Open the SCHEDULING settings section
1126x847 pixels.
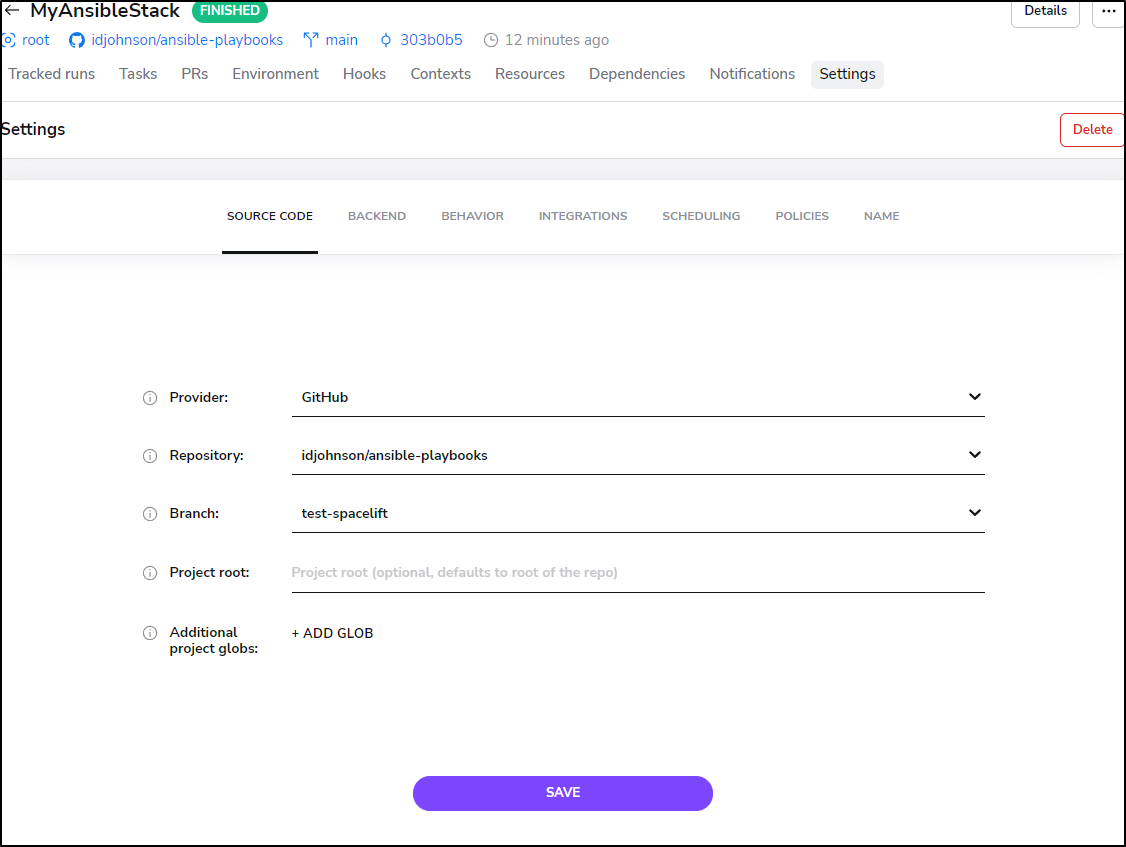click(701, 216)
